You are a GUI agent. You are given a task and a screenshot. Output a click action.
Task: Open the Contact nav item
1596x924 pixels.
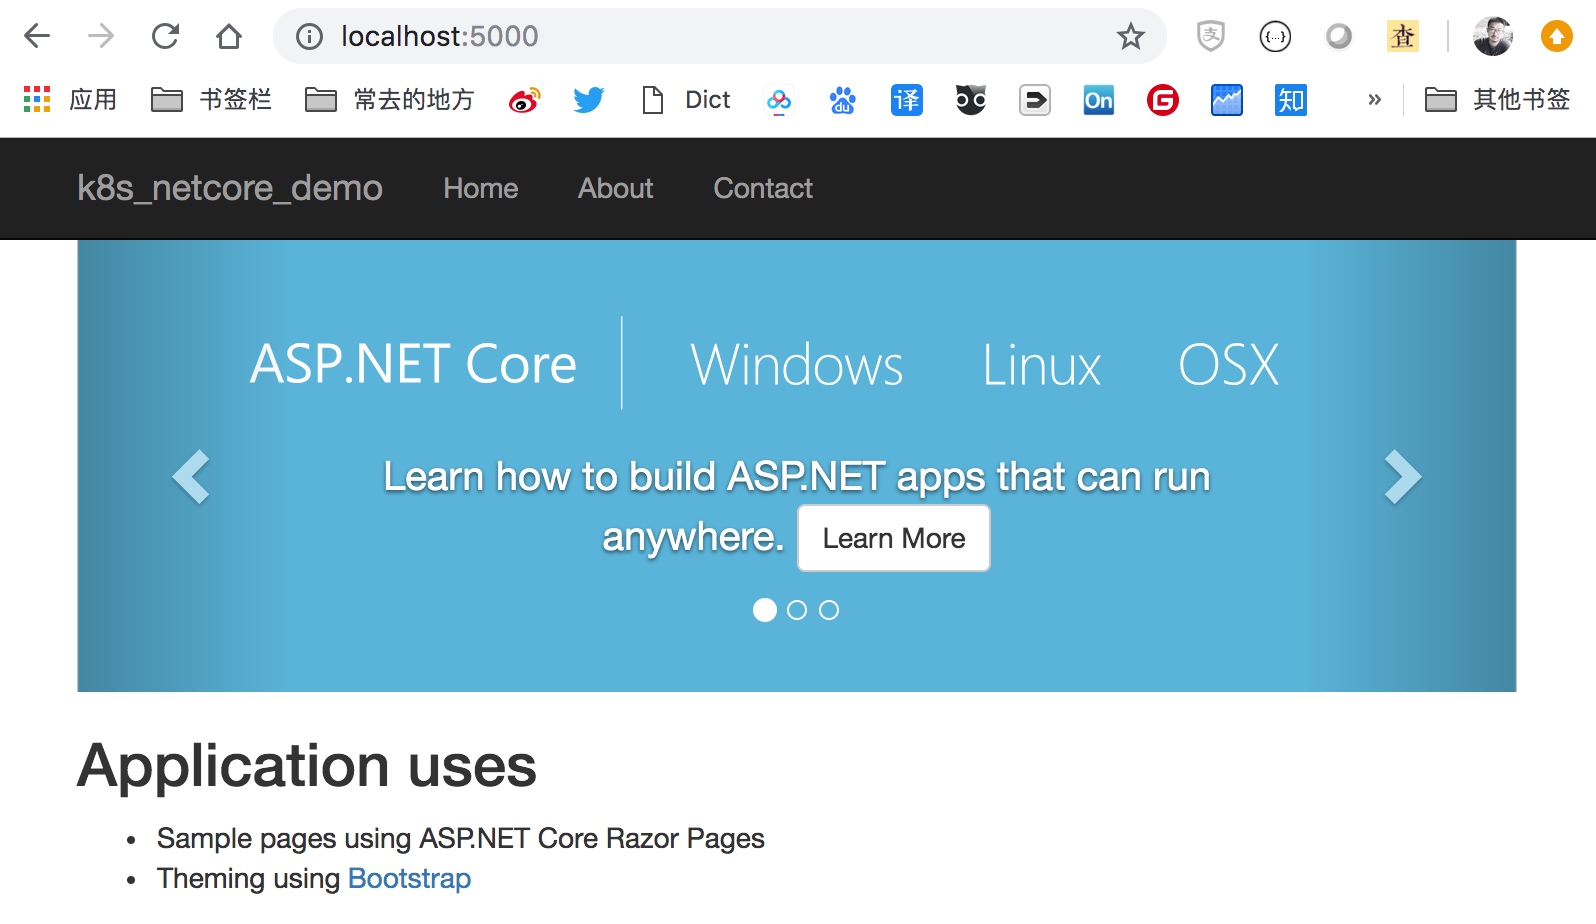(x=763, y=188)
